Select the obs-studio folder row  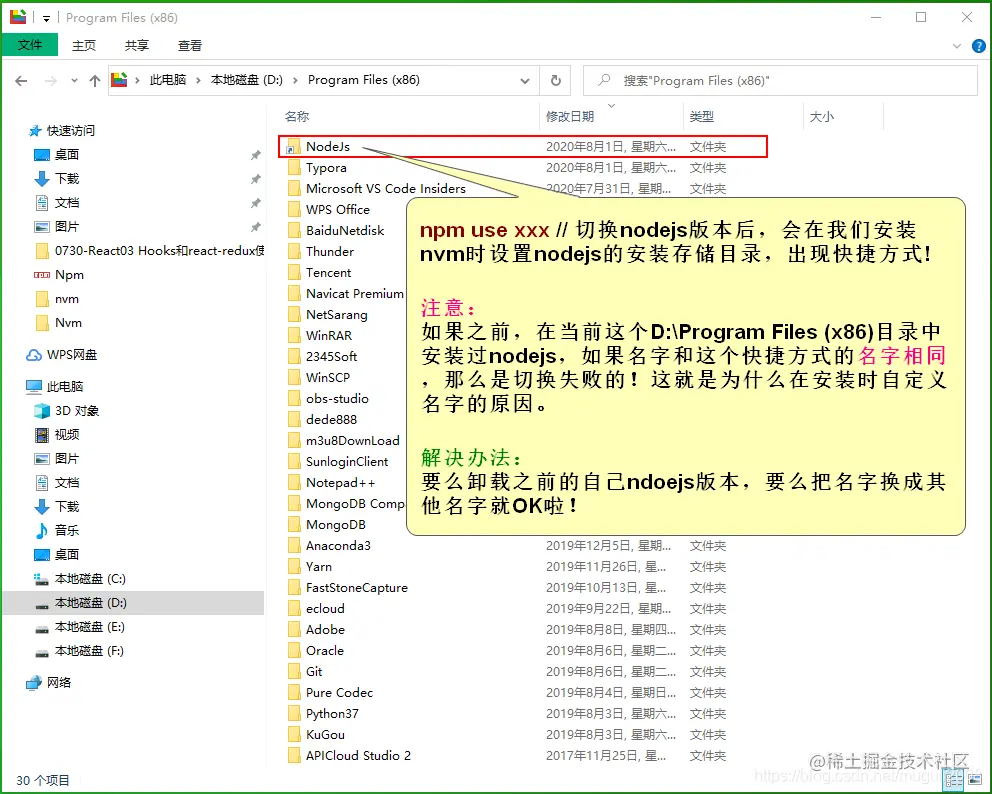click(328, 399)
